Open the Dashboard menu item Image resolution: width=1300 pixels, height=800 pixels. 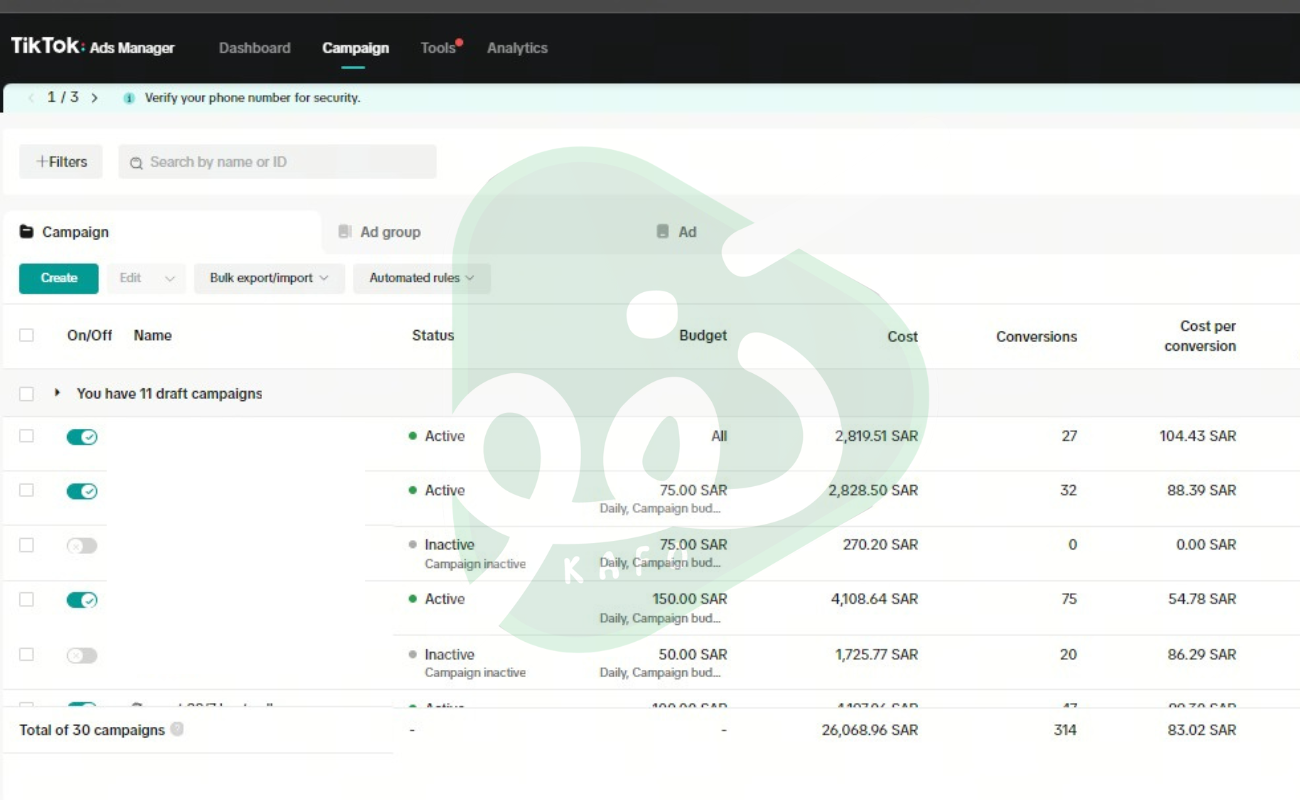click(254, 48)
